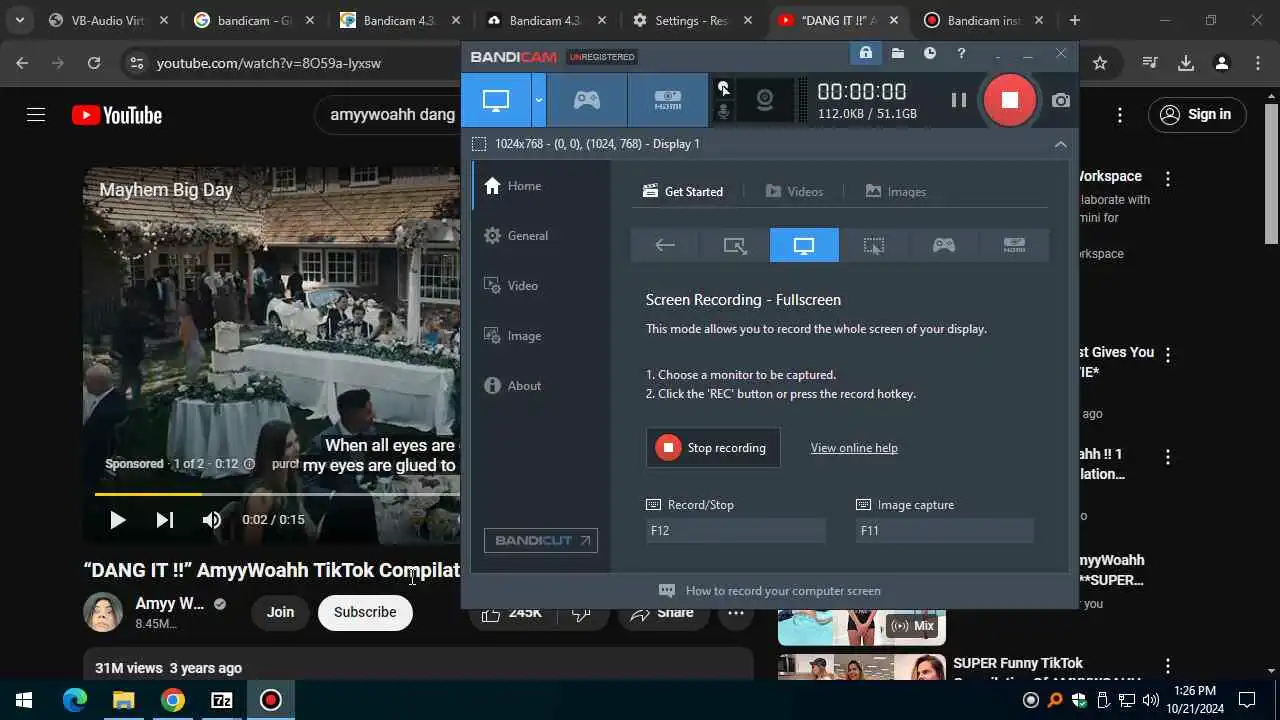This screenshot has height=720, width=1280.
Task: Open YouTube hamburger guide menu
Action: click(36, 115)
